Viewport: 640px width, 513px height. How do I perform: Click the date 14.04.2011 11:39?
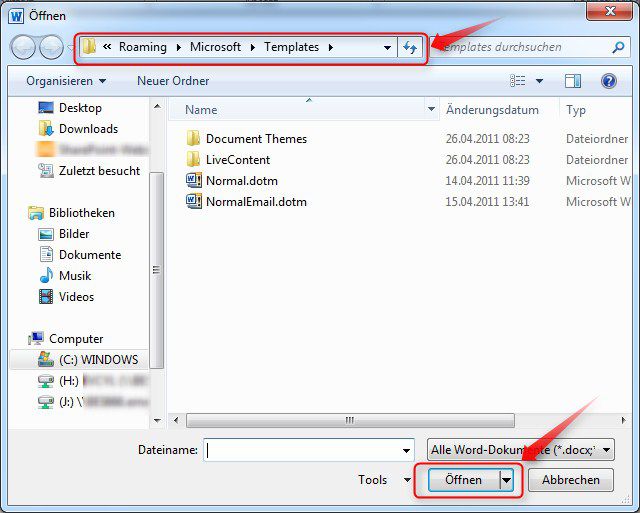tap(487, 180)
